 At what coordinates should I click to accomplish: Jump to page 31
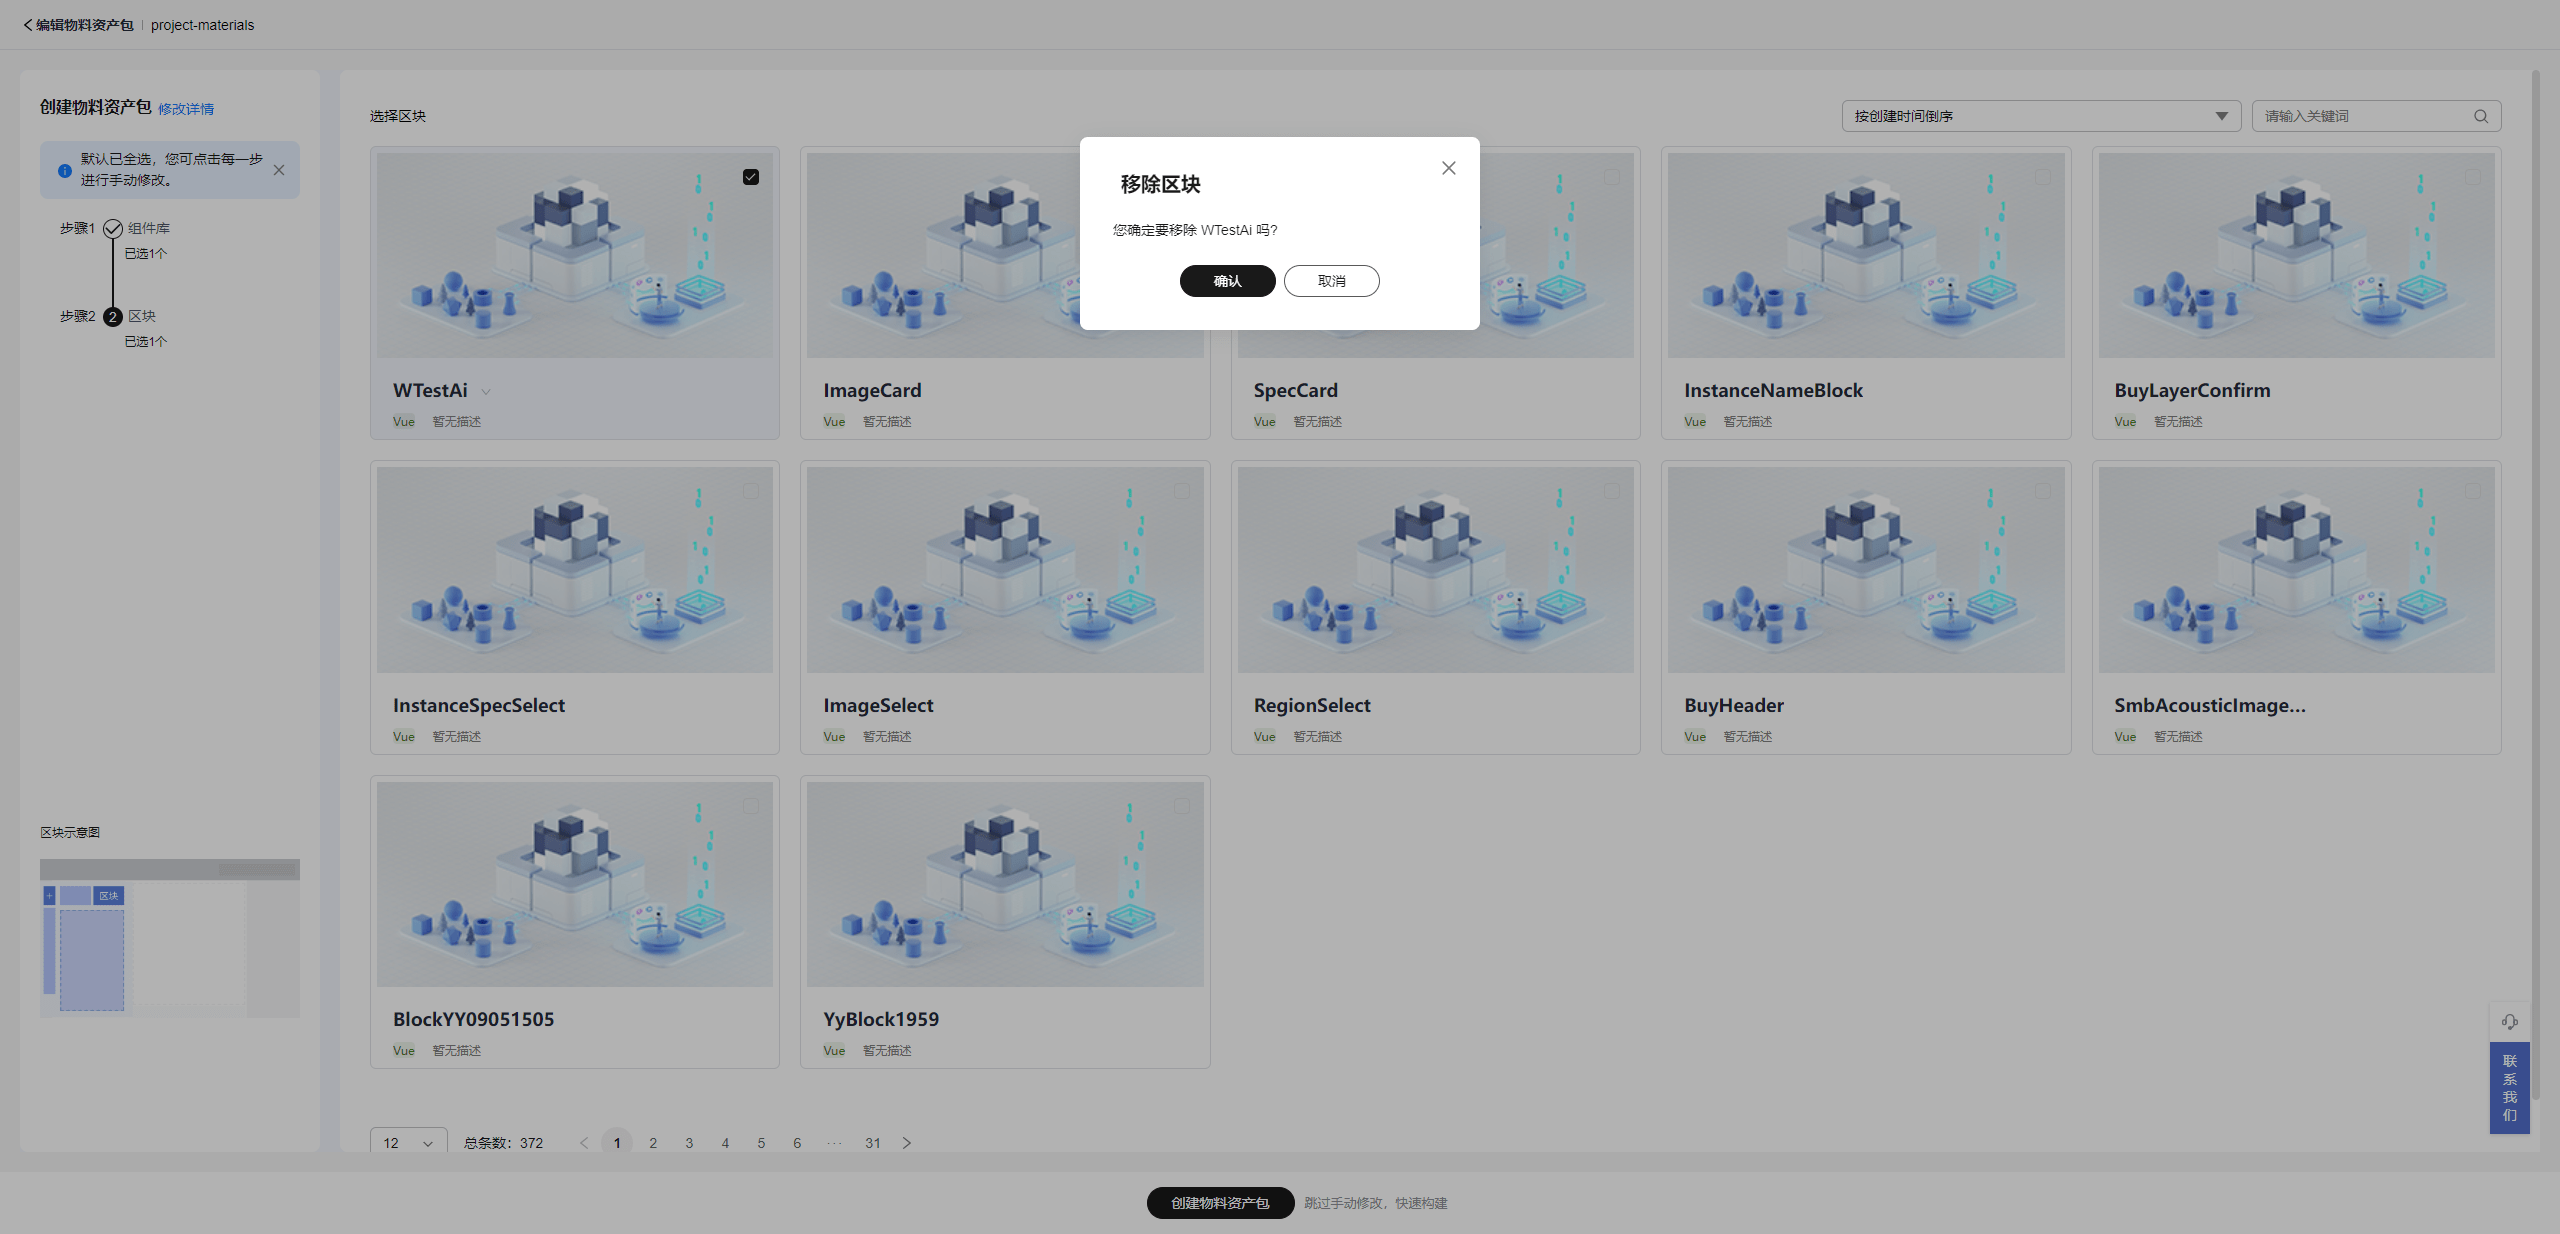point(873,1143)
